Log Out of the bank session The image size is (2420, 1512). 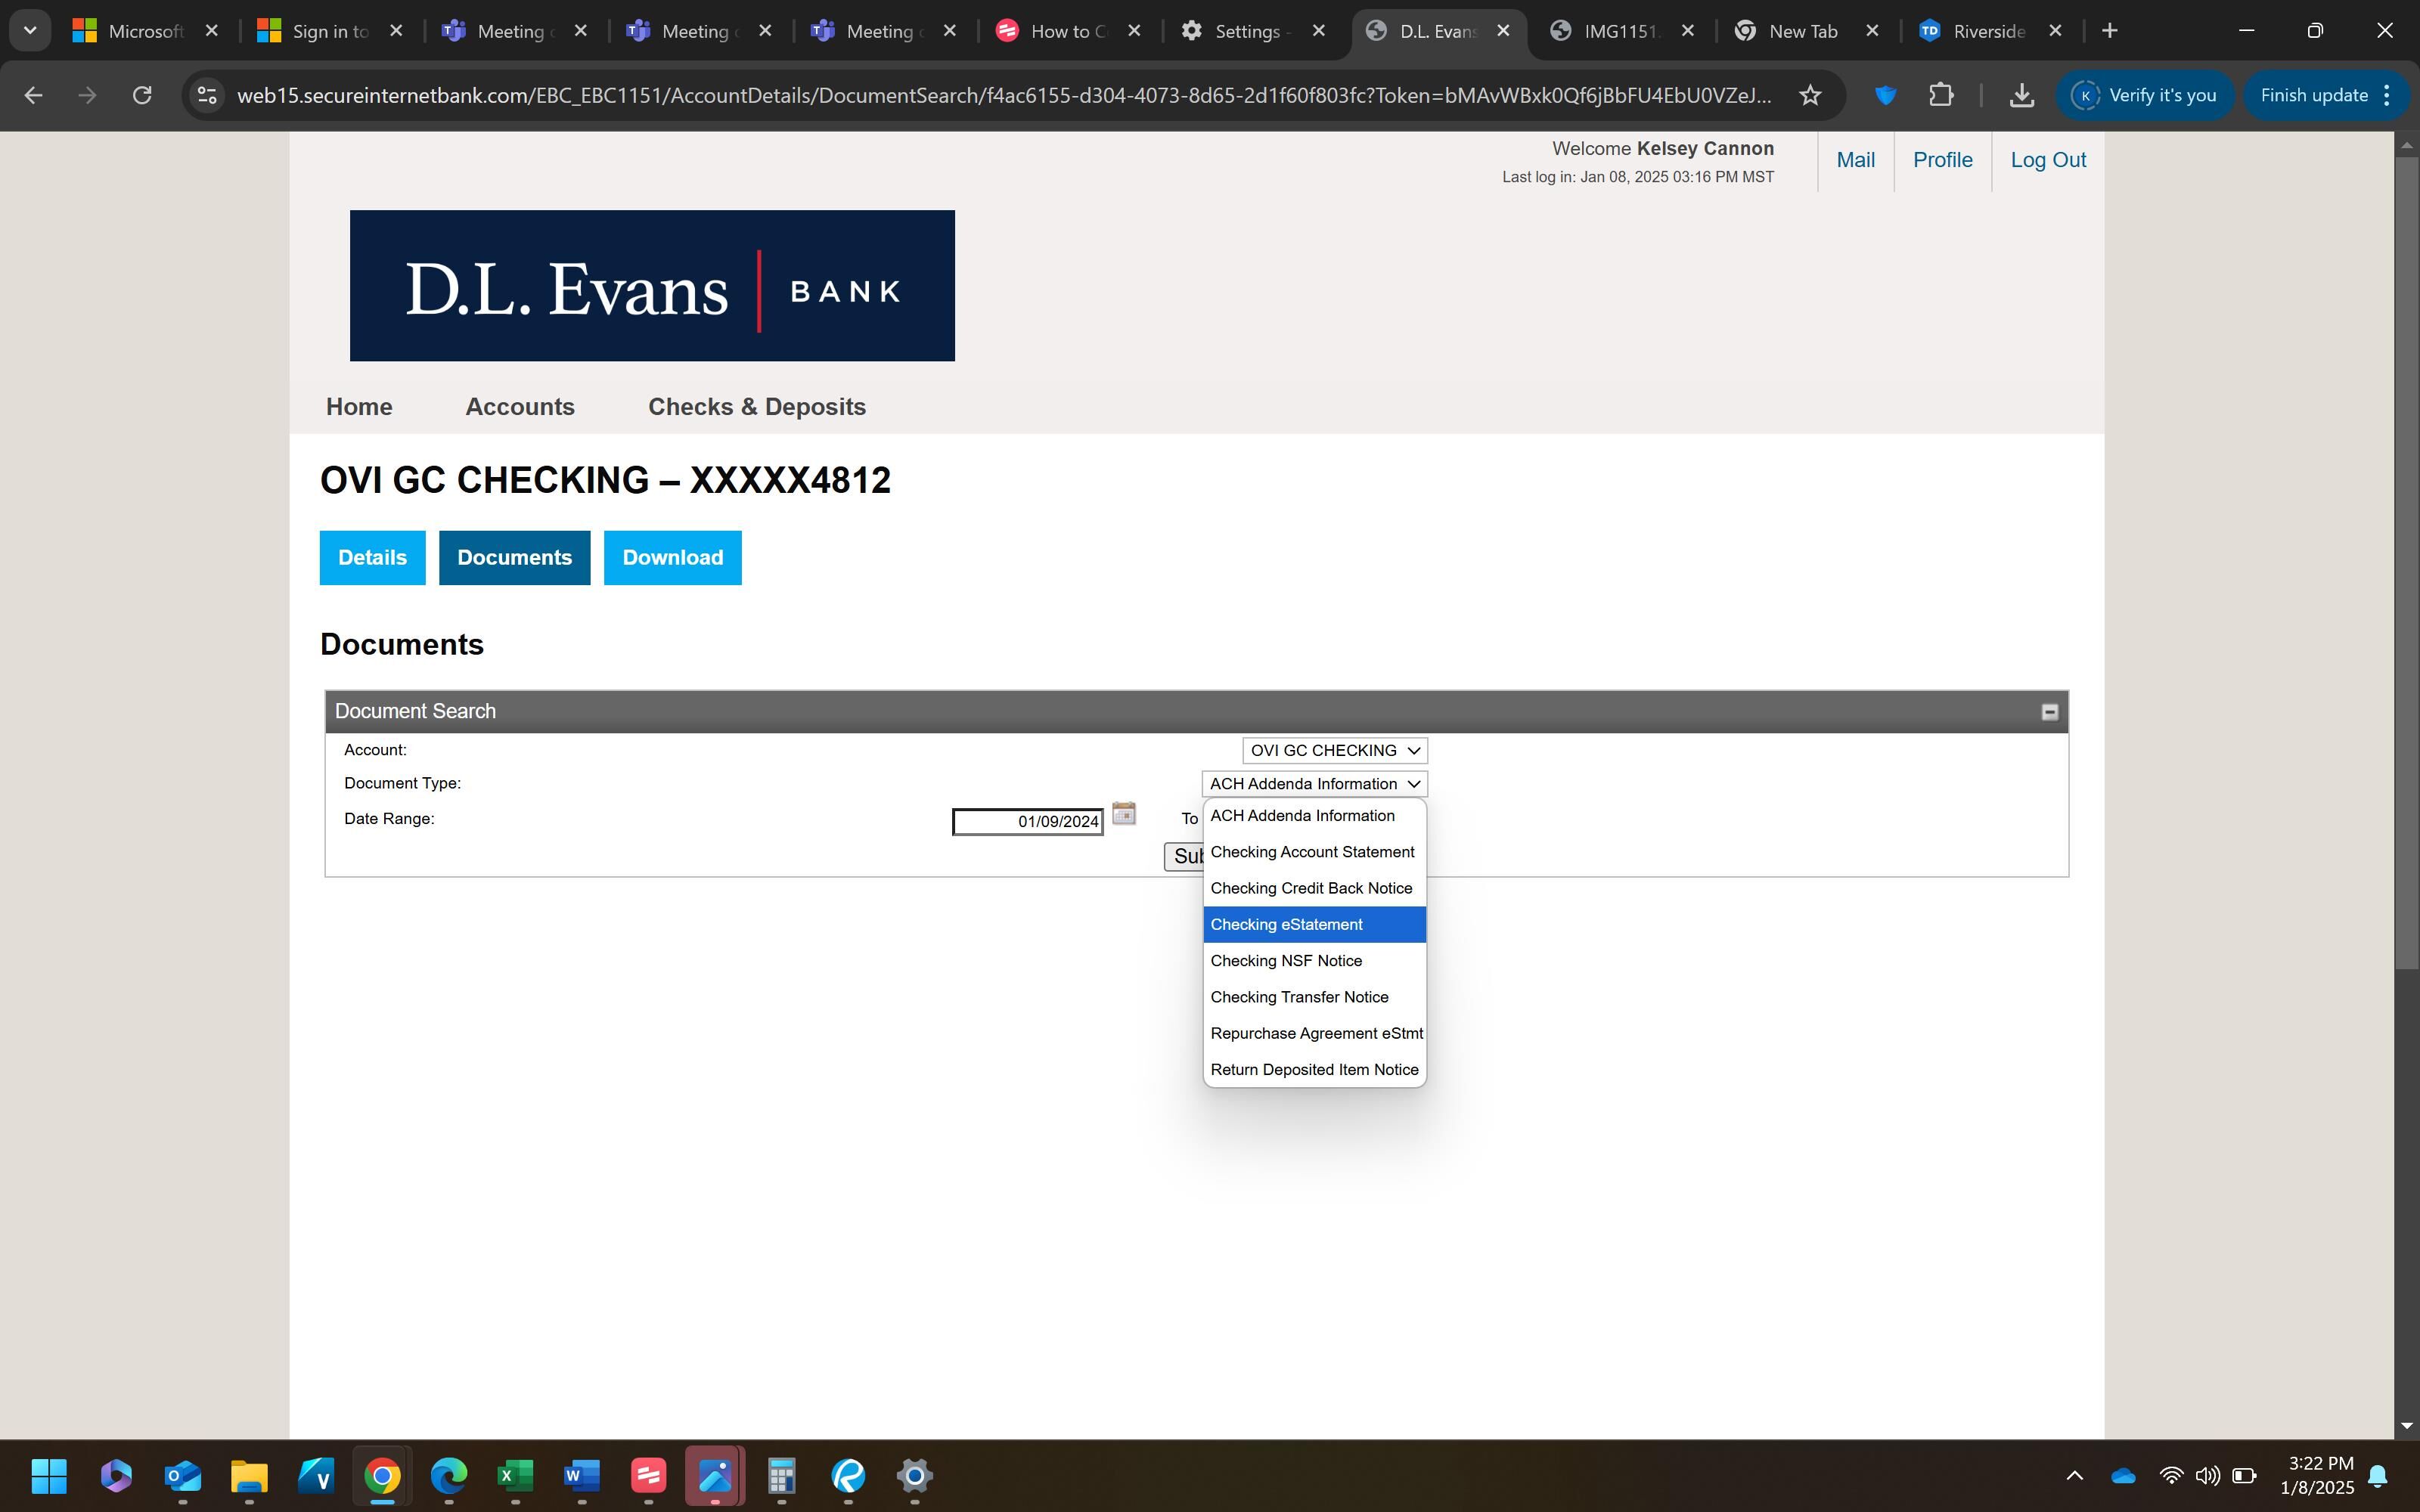point(2048,160)
